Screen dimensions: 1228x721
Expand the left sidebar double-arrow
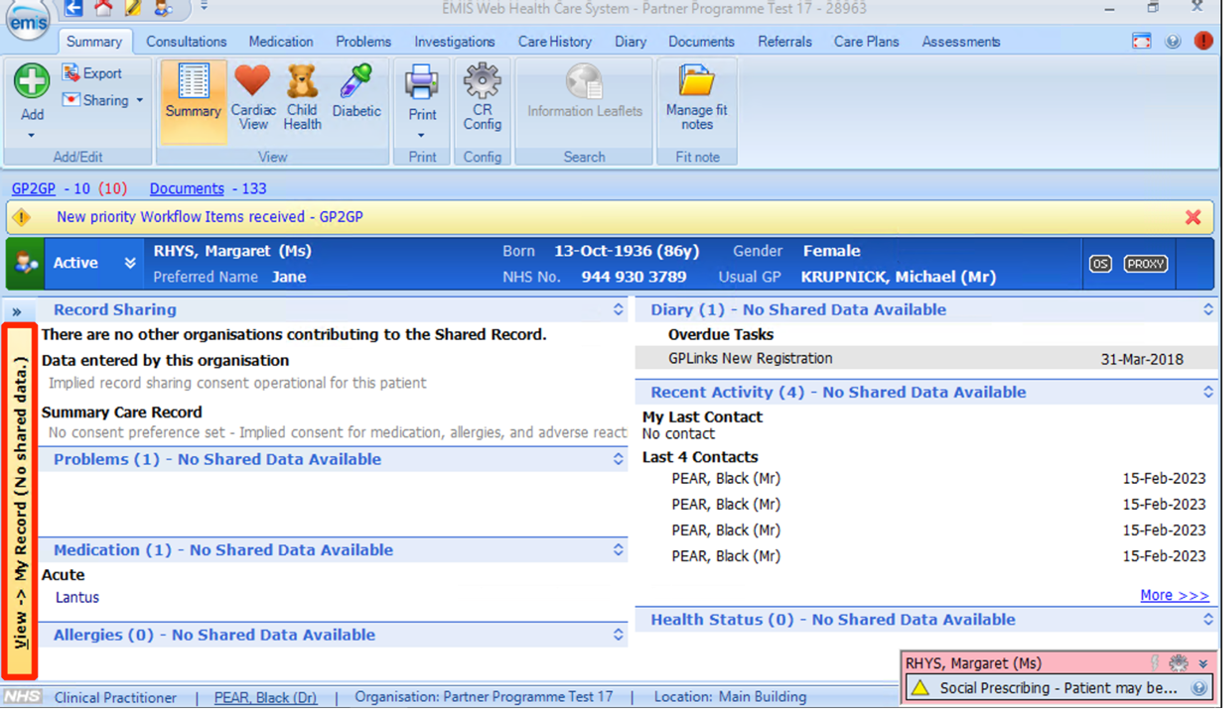[x=17, y=312]
